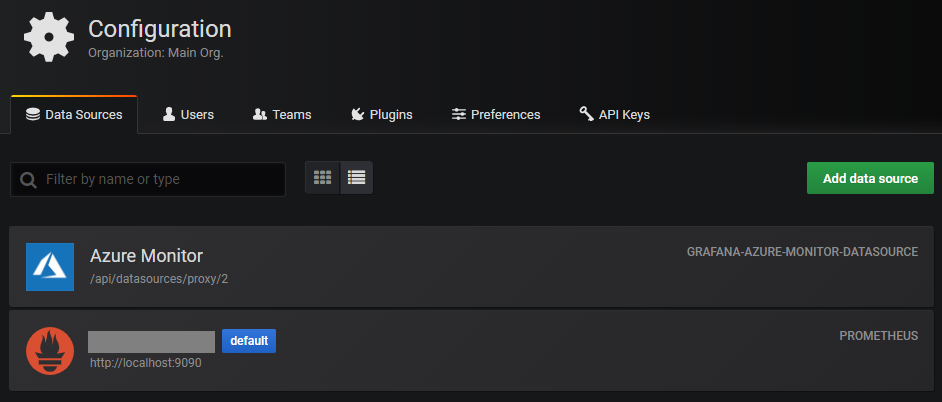The height and width of the screenshot is (402, 942).
Task: Click the Add data source button
Action: coord(870,178)
